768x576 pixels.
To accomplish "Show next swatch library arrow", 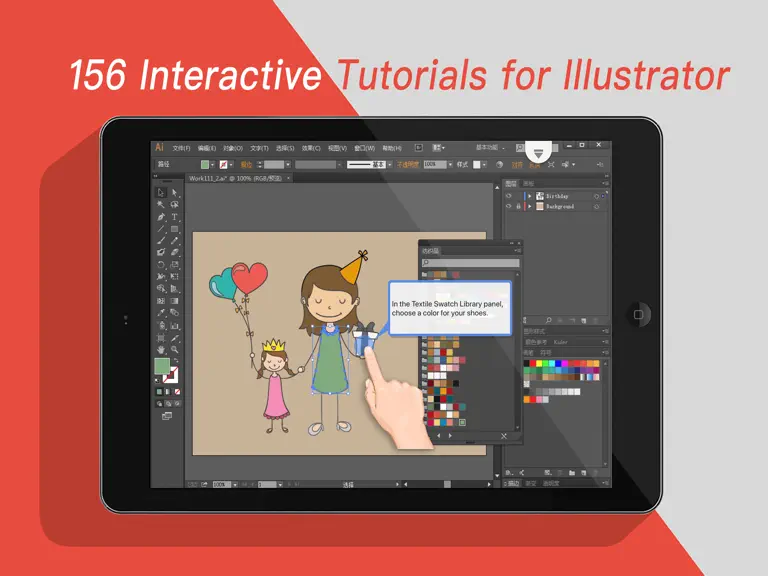I will (450, 435).
